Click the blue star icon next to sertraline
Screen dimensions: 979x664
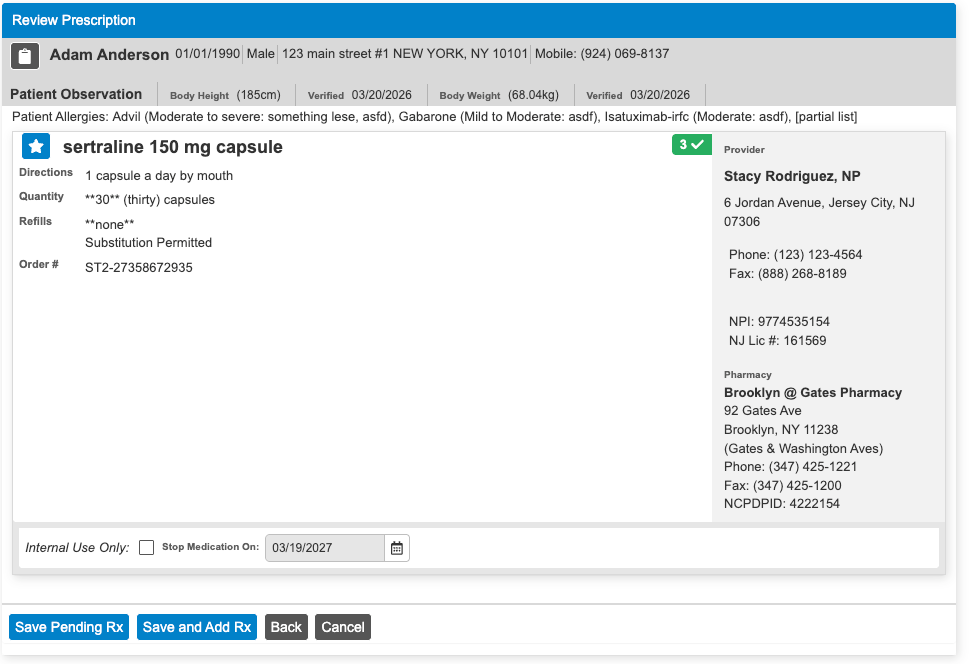[36, 147]
